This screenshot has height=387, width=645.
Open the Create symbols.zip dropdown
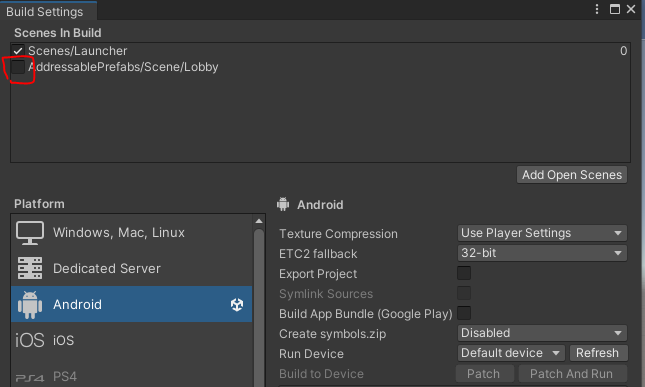[542, 333]
